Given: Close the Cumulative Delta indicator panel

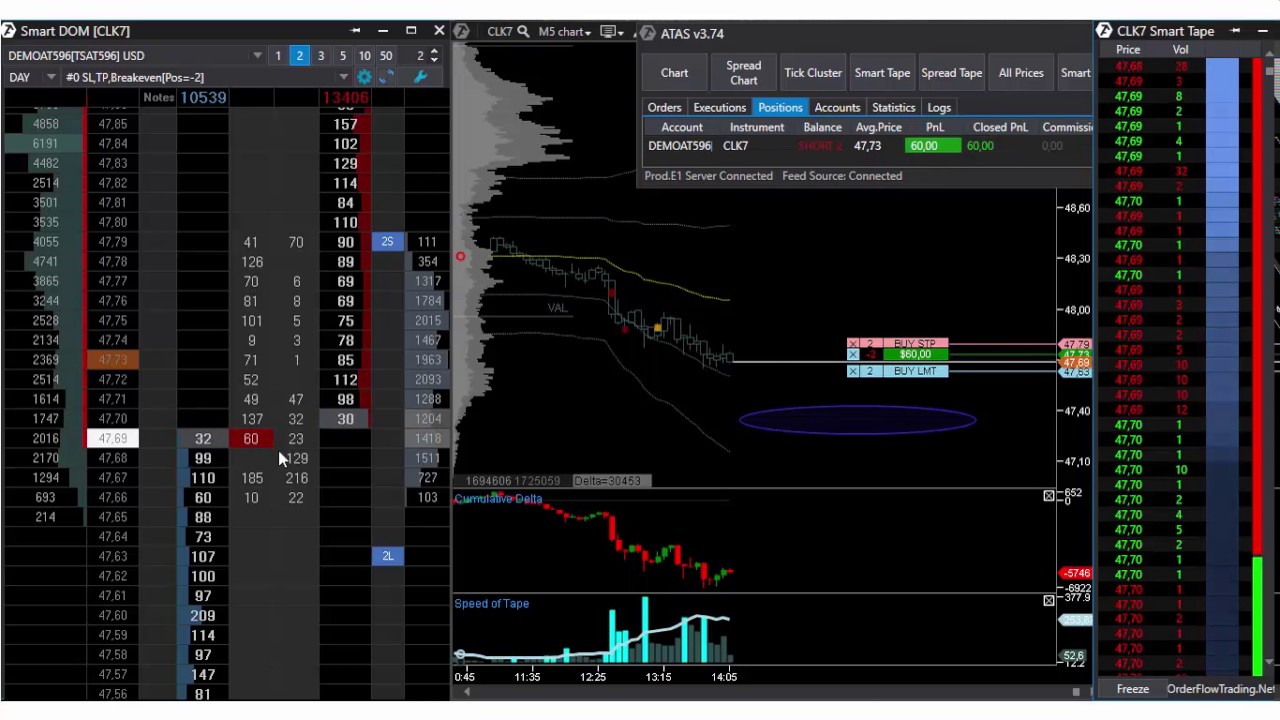Looking at the screenshot, I should (x=1049, y=496).
